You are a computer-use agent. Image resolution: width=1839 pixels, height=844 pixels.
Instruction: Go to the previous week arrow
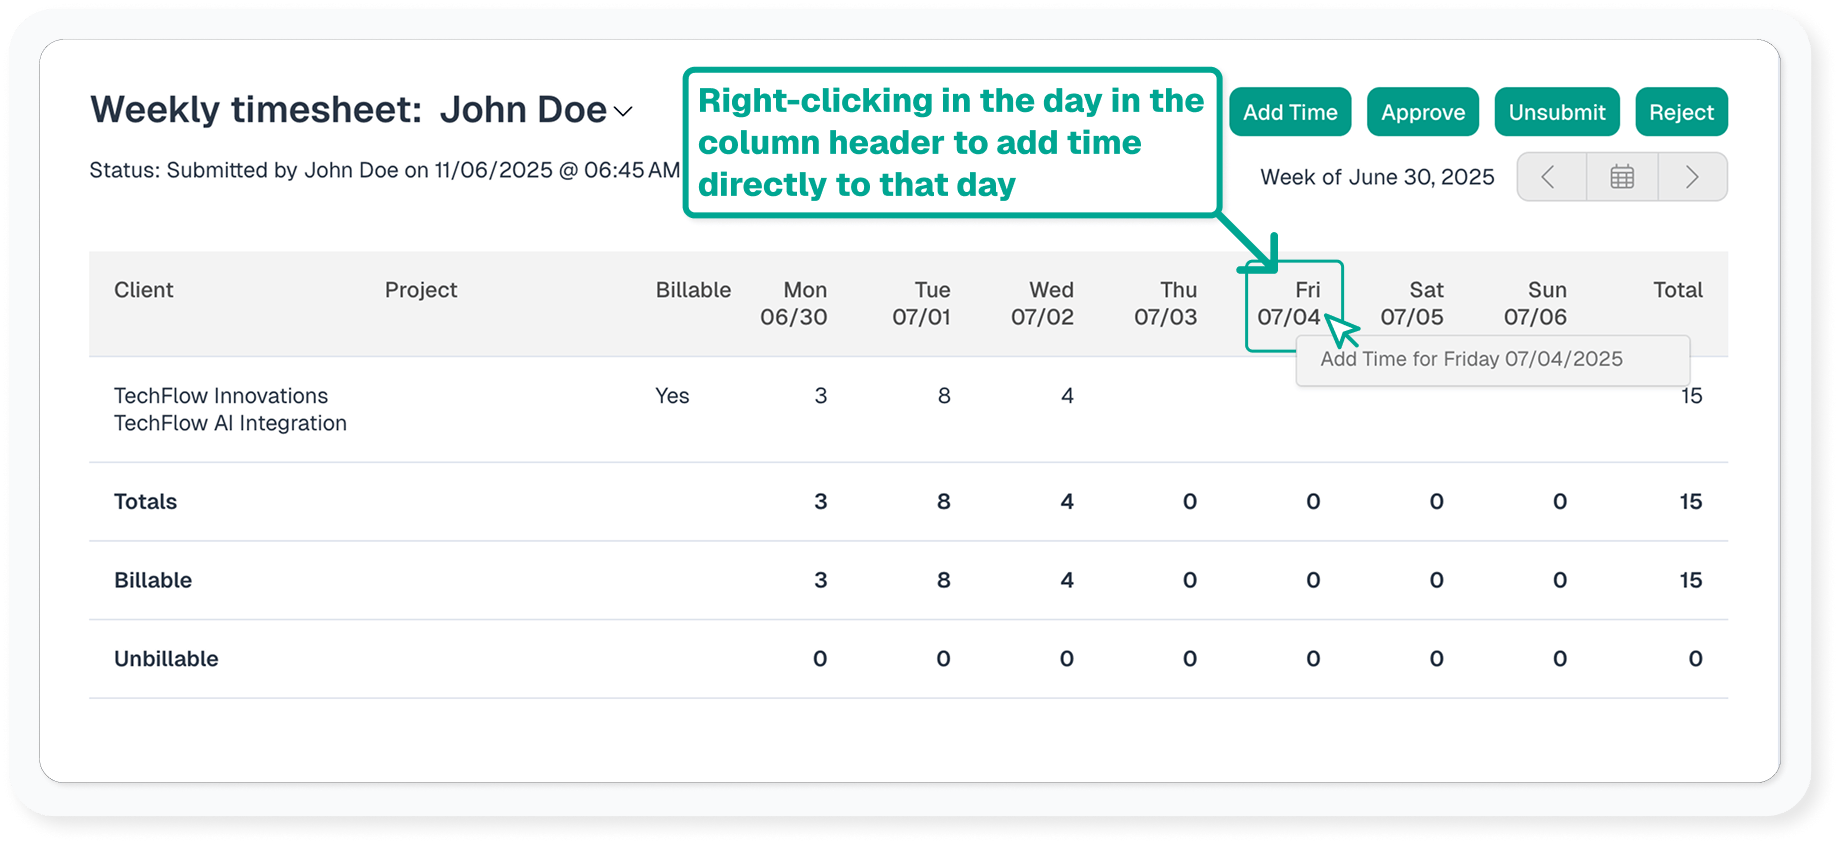tap(1550, 177)
